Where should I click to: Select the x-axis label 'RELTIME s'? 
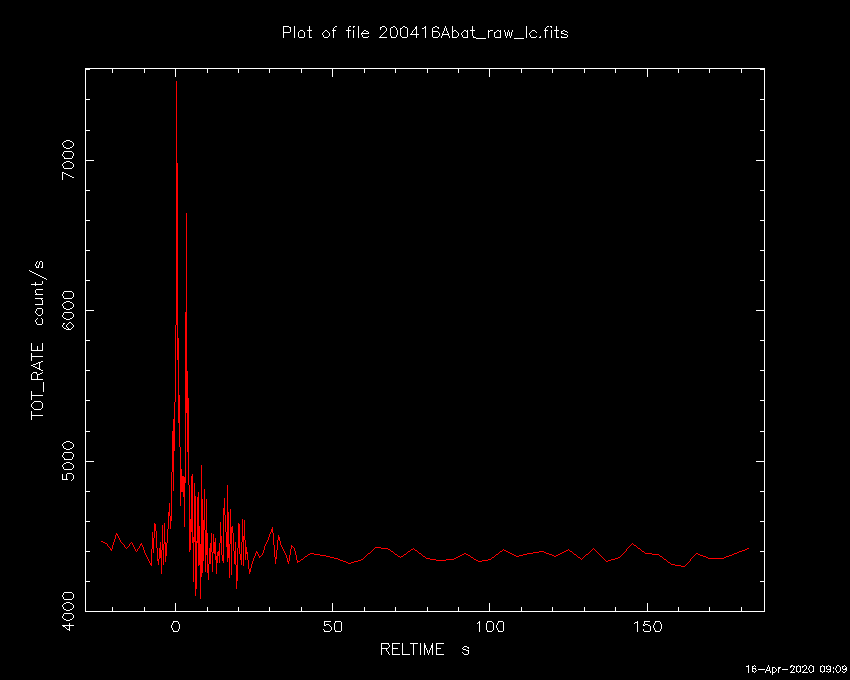(x=424, y=649)
